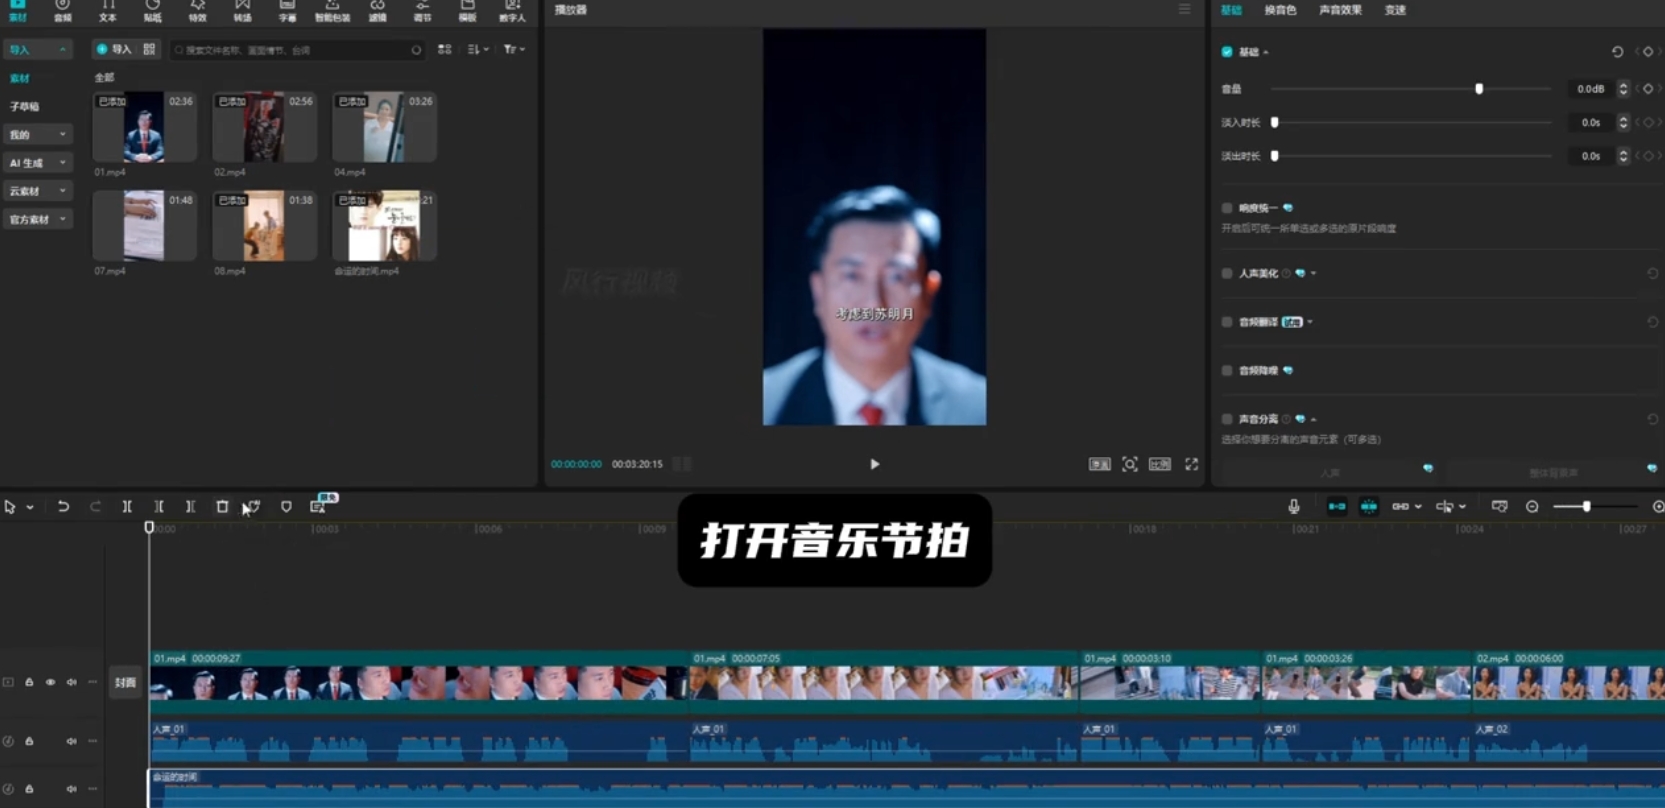Expand the 云素材 sidebar section
Screen dimensions: 1665x808
pos(36,191)
